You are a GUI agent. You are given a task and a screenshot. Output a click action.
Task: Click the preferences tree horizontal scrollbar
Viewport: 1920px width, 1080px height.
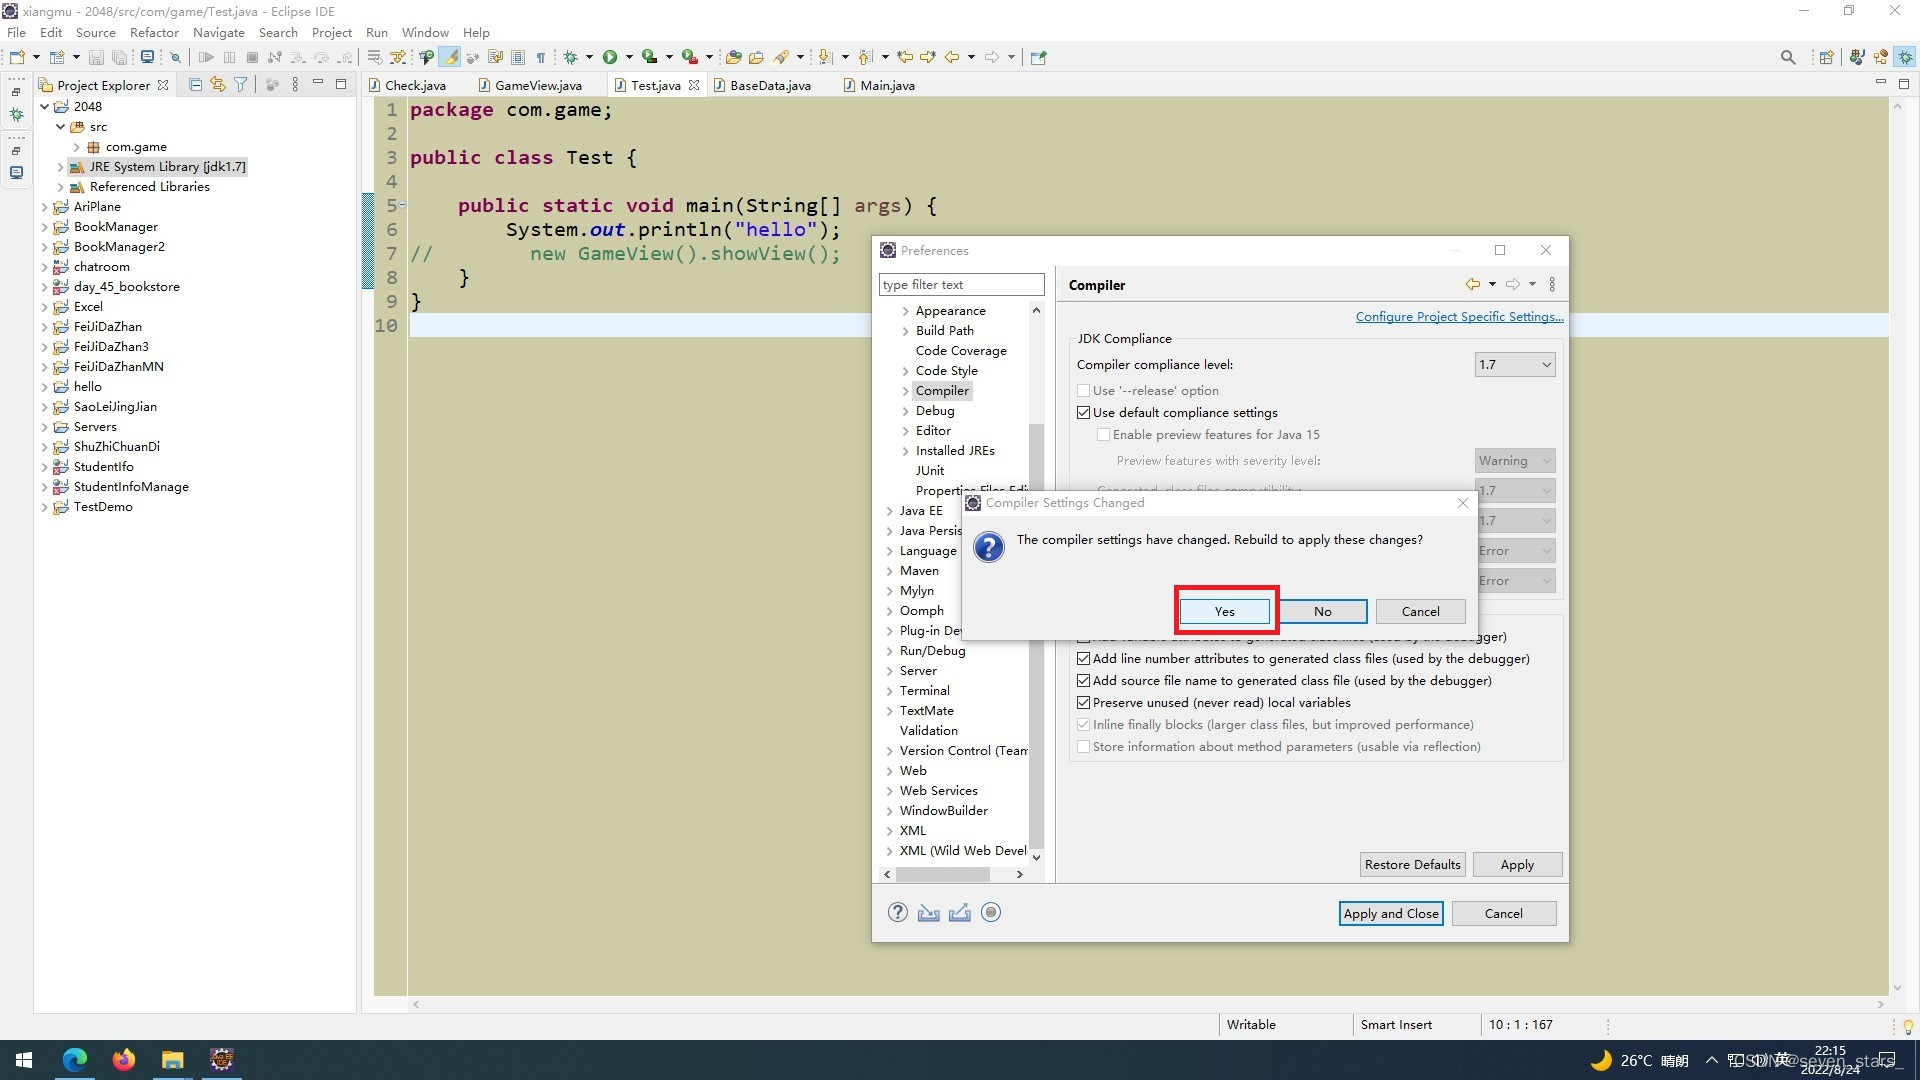coord(943,874)
